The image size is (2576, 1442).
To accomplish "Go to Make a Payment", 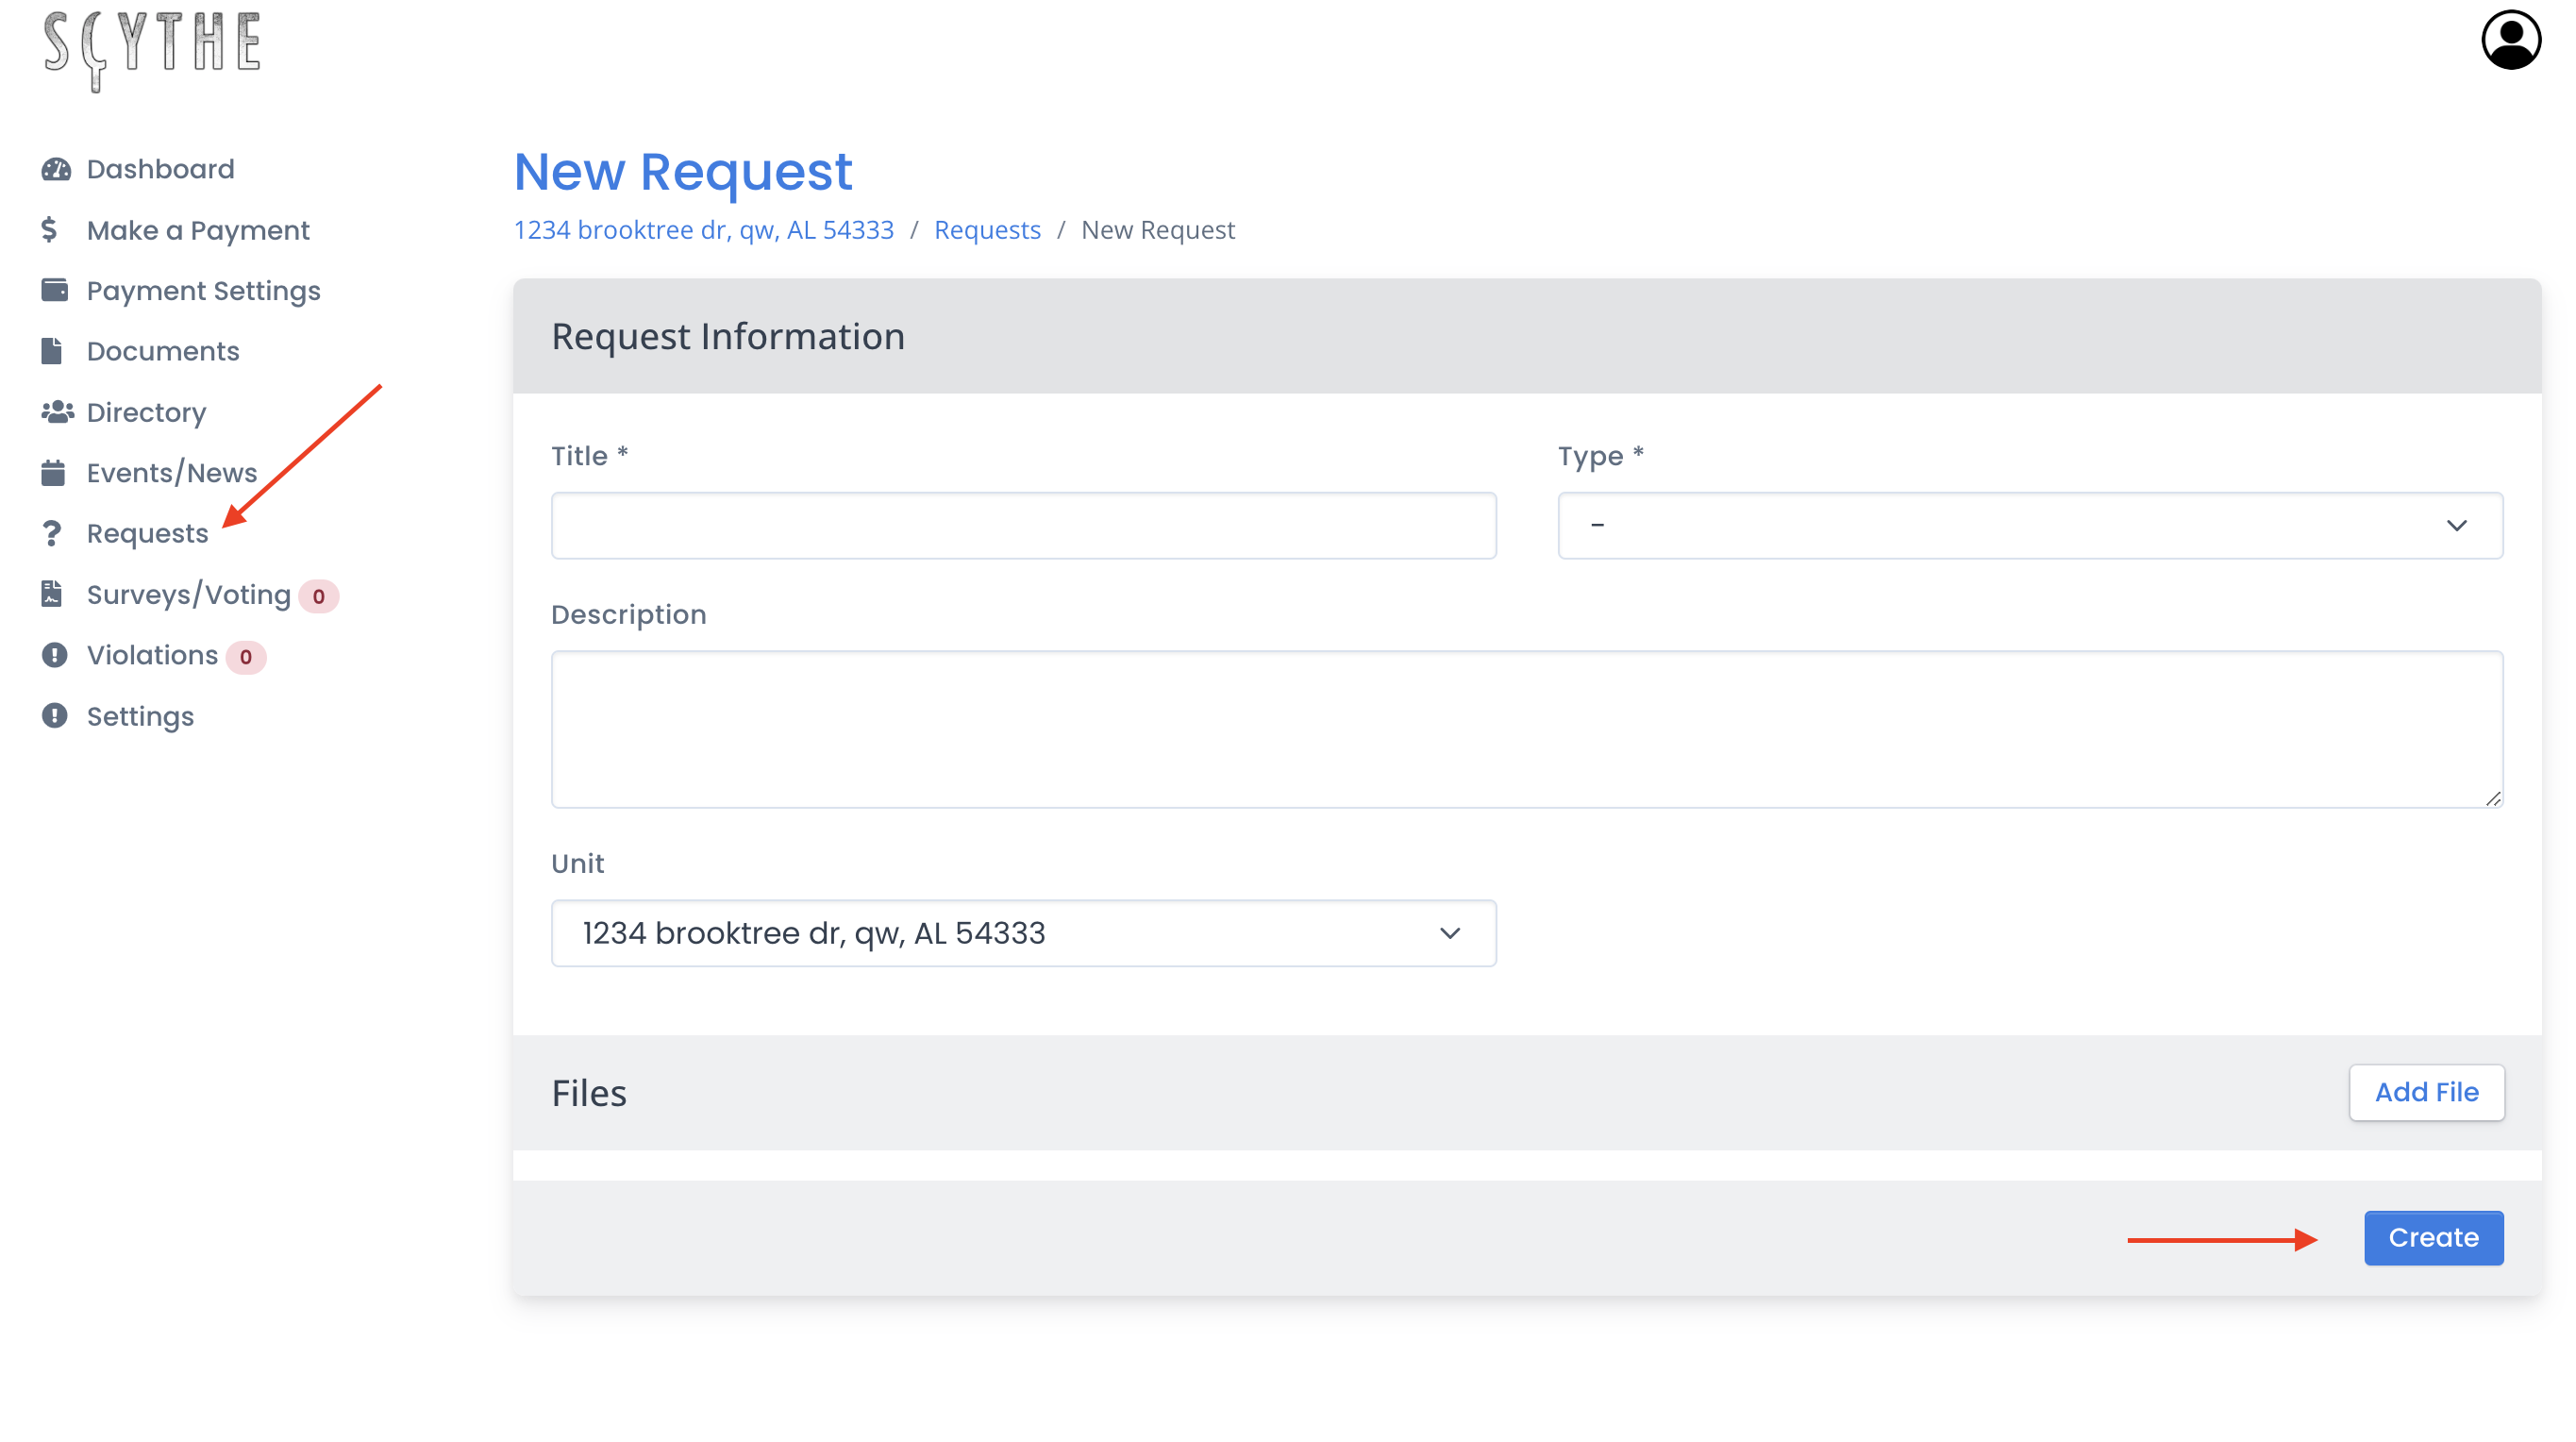I will 198,230.
